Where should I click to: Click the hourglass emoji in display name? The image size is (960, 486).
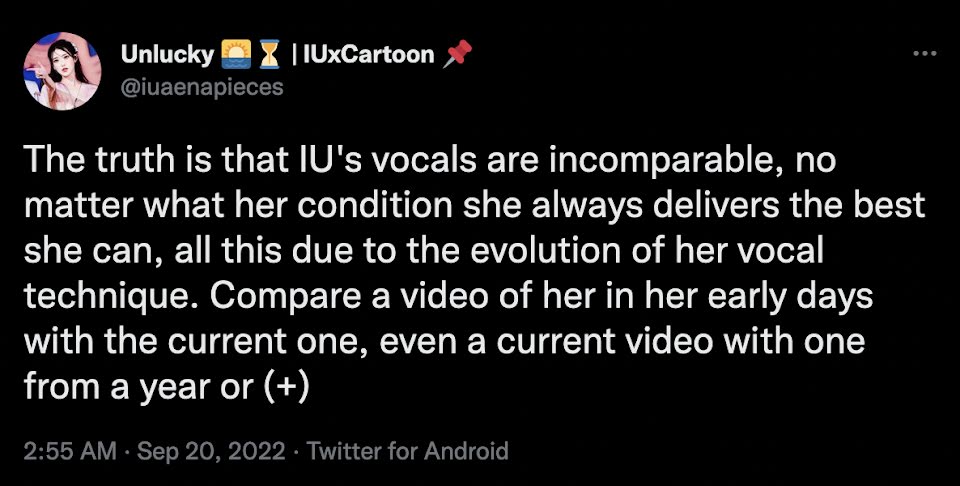(x=269, y=54)
